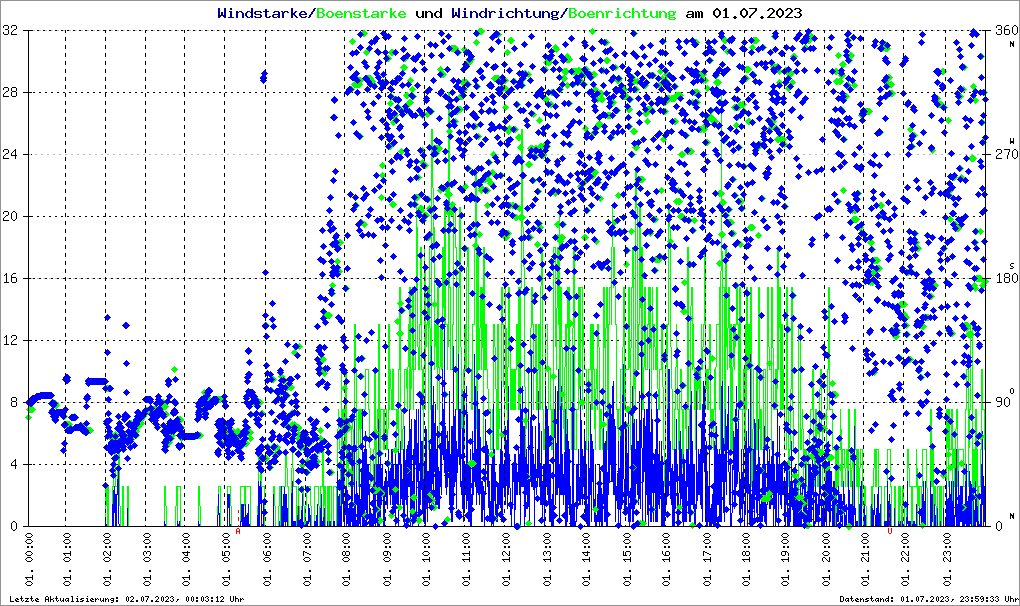Click the left axis value 28
Viewport: 1020px width, 606px height.
click(10, 92)
